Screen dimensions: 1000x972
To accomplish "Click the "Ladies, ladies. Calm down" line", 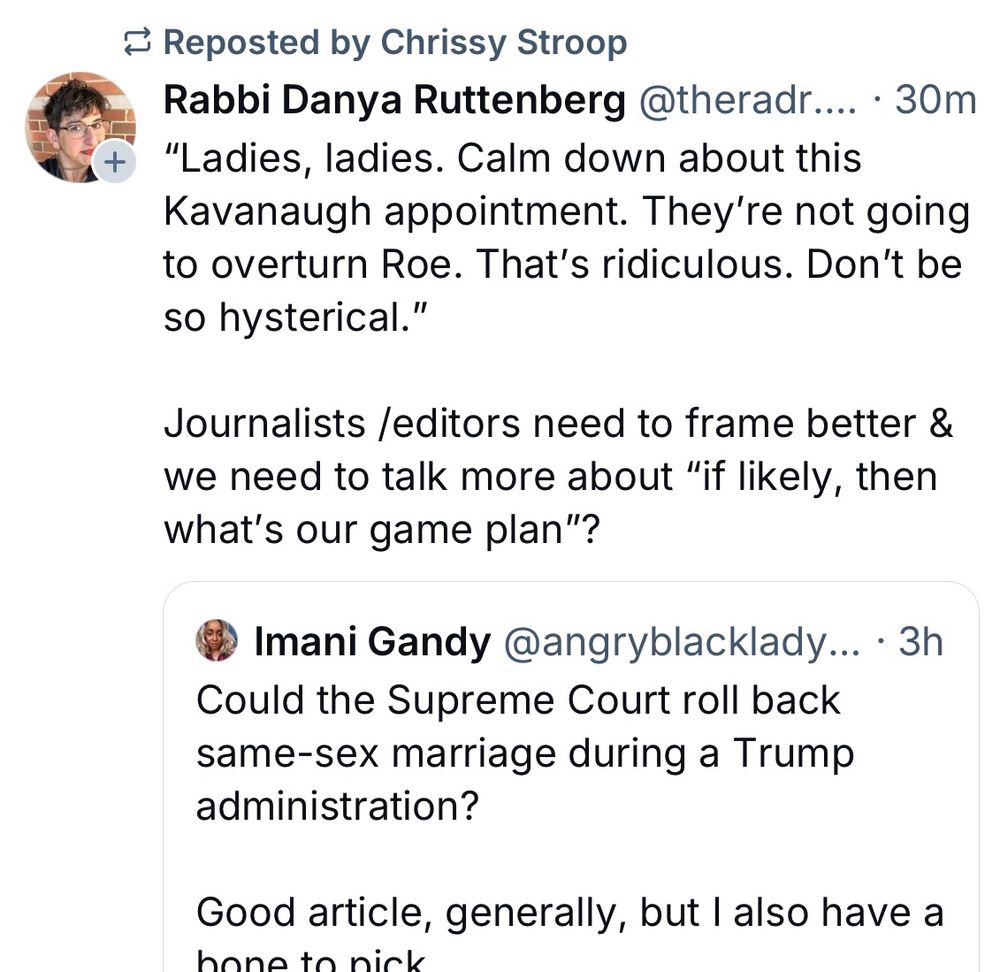I will (x=512, y=158).
